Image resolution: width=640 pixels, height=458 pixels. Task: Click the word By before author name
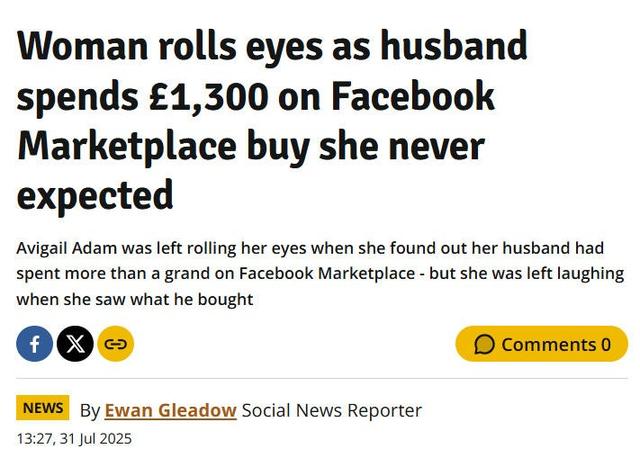point(90,411)
